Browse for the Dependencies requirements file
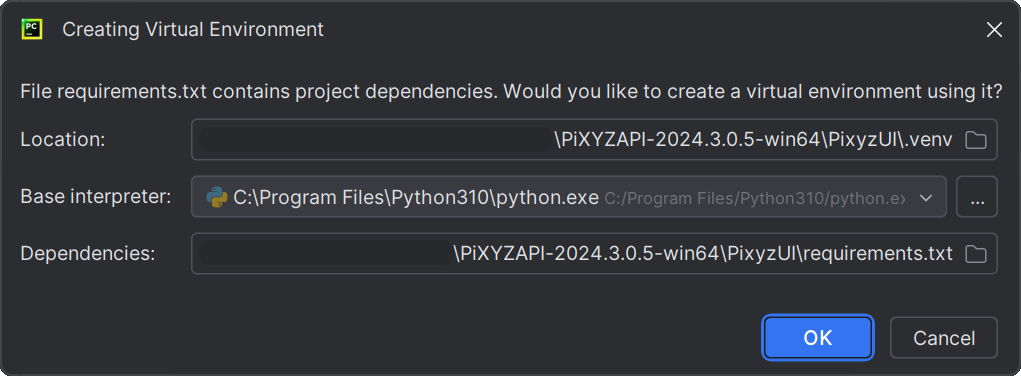 975,254
